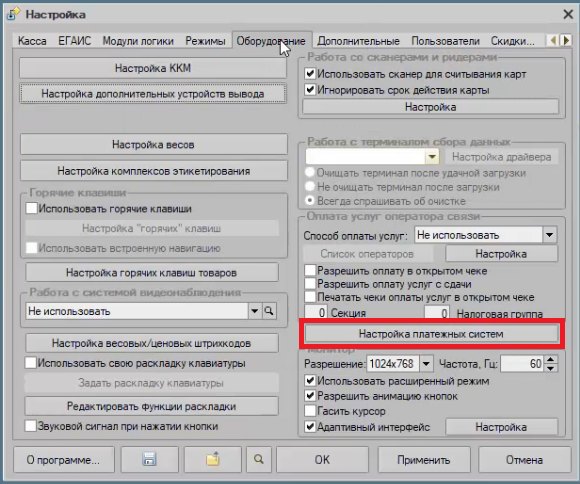Click the Частота, Гц value field
This screenshot has height=484, width=580.
coord(522,364)
